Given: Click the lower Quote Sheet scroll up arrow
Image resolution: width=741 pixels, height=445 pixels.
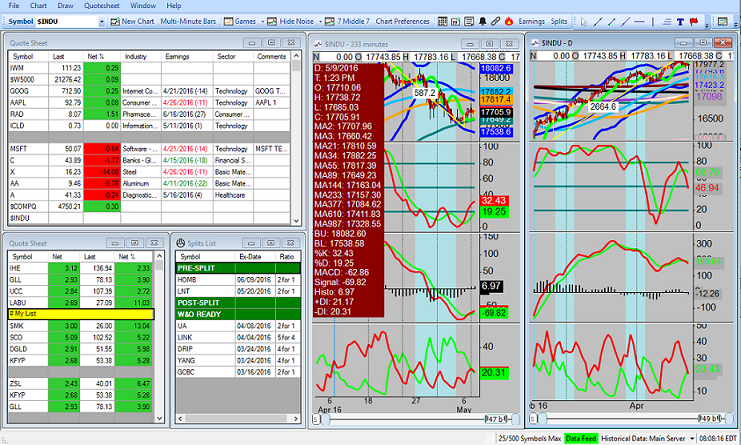Looking at the screenshot, I should 159,256.
